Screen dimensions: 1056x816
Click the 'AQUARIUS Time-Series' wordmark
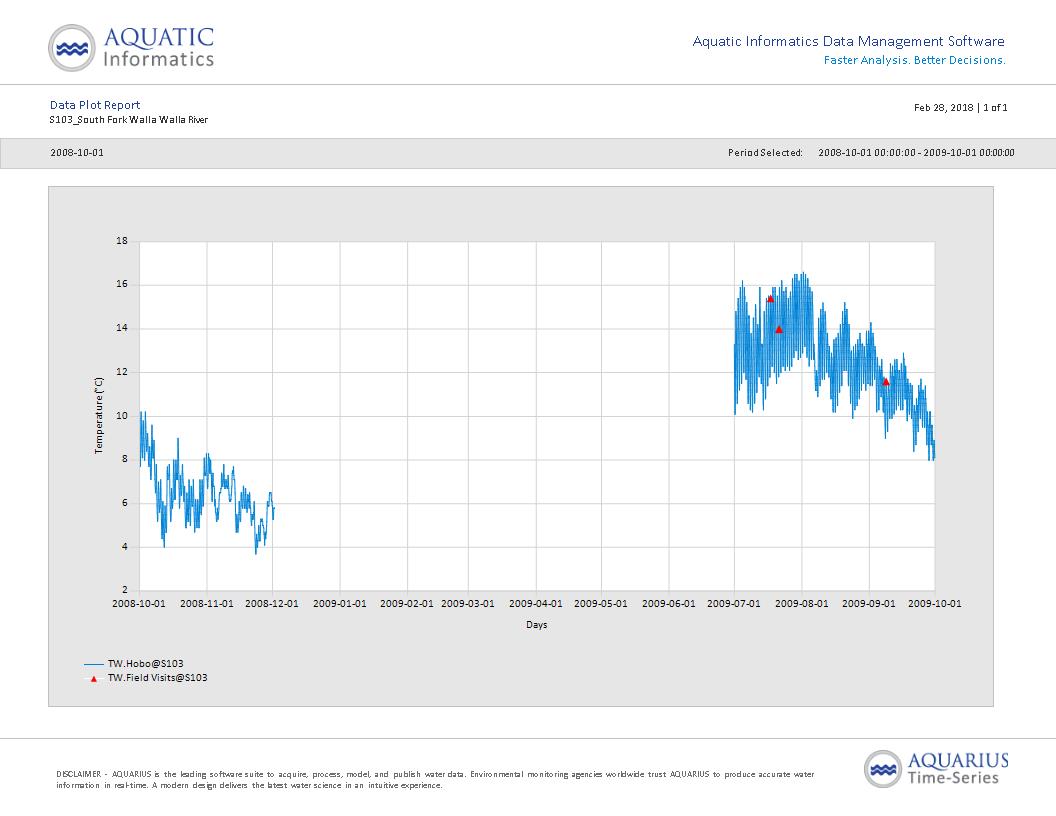tap(958, 769)
